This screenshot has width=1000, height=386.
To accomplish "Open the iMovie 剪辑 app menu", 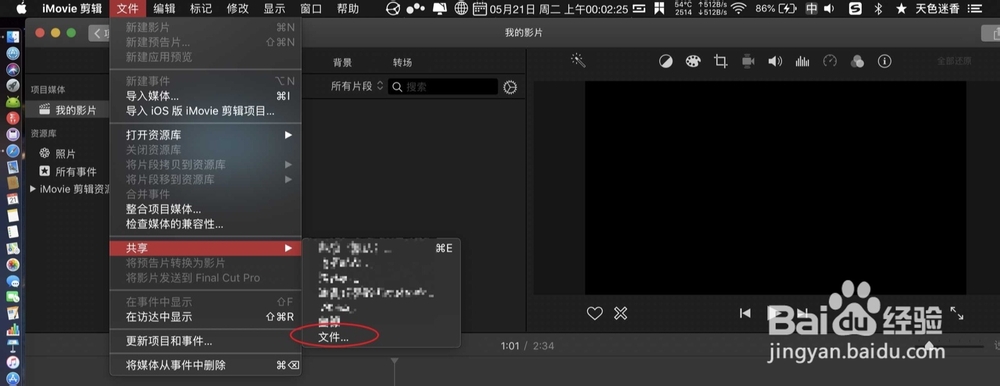I will point(71,8).
